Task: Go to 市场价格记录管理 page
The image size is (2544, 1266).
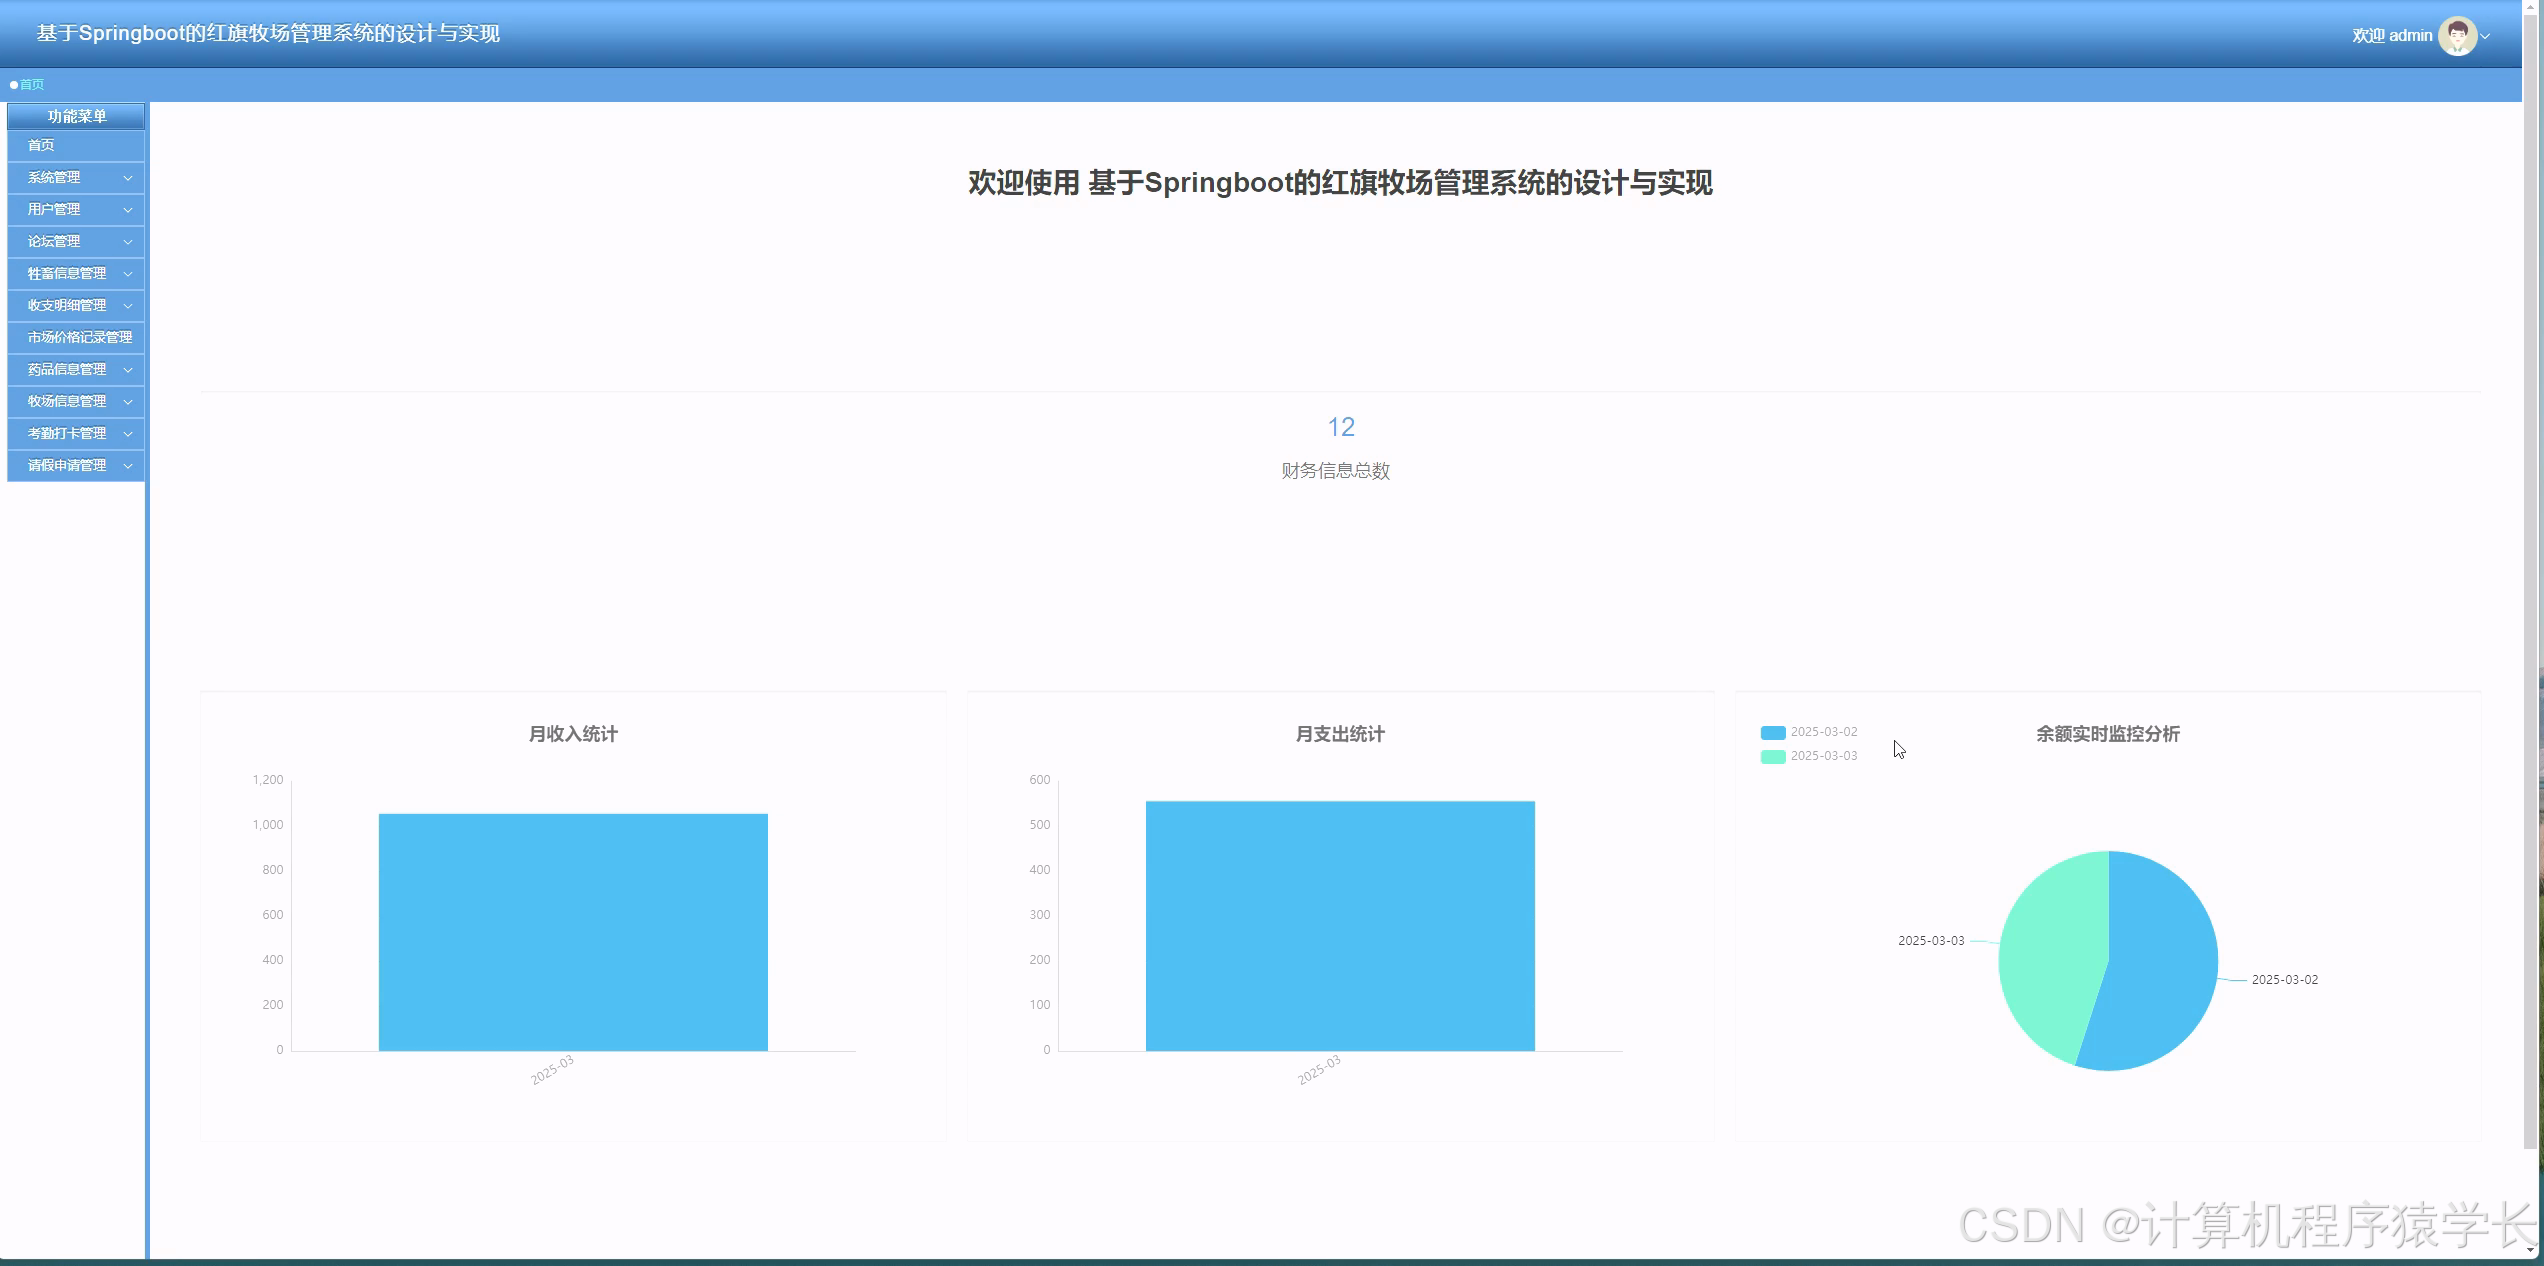Action: [79, 338]
